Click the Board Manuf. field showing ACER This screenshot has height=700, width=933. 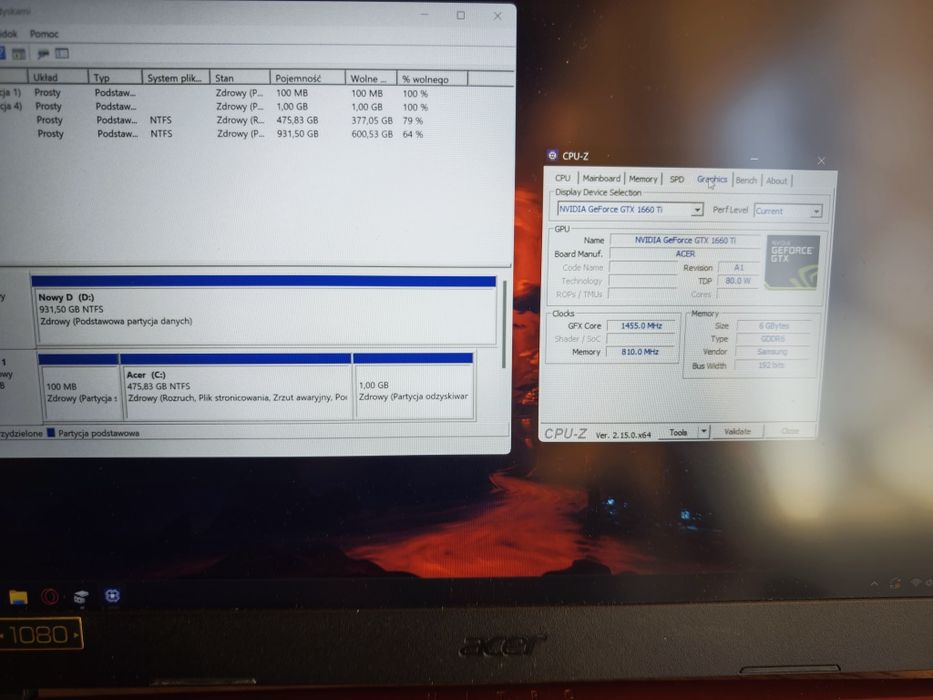click(685, 254)
